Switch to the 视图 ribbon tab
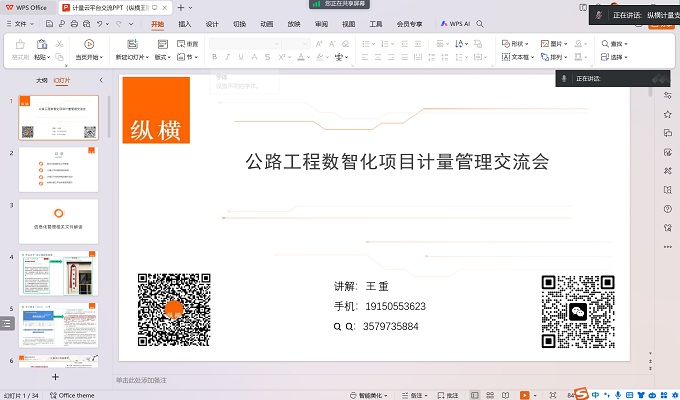This screenshot has width=680, height=400. click(x=349, y=24)
